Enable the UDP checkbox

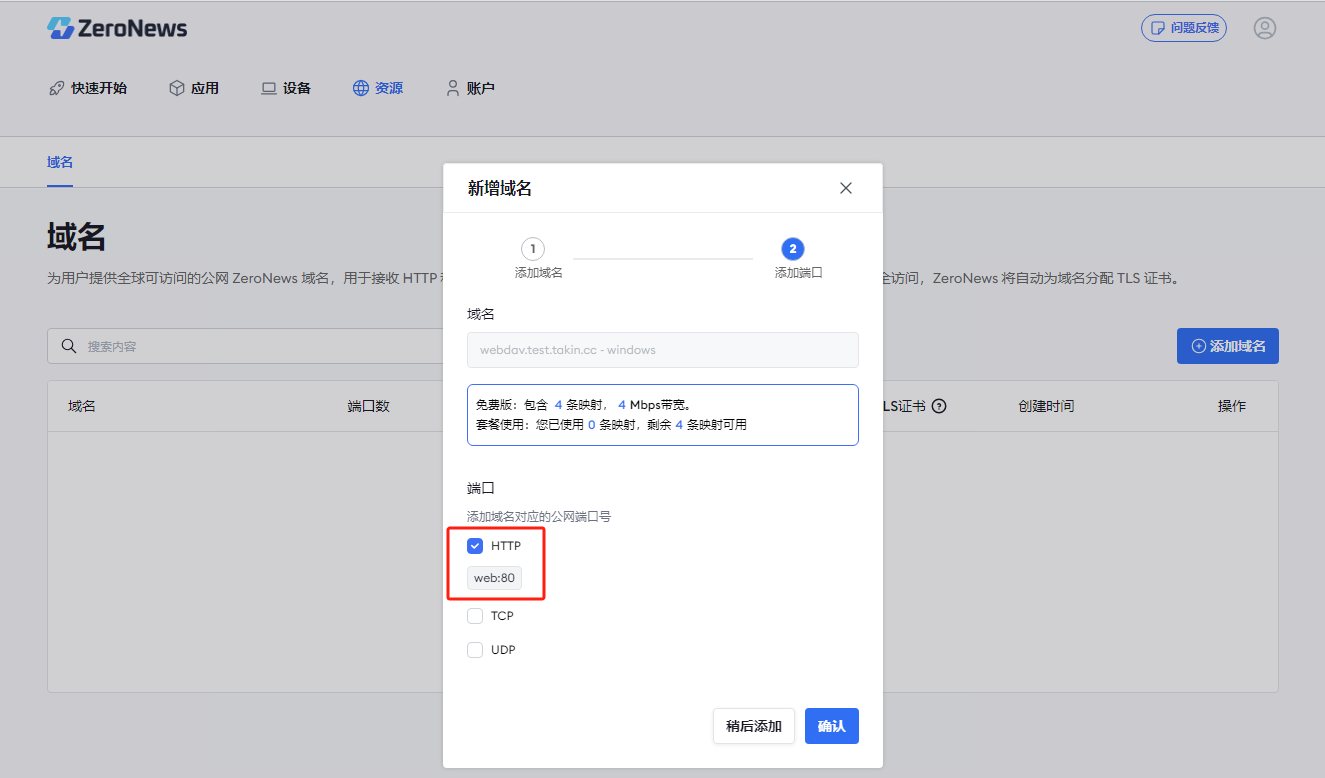pos(475,650)
